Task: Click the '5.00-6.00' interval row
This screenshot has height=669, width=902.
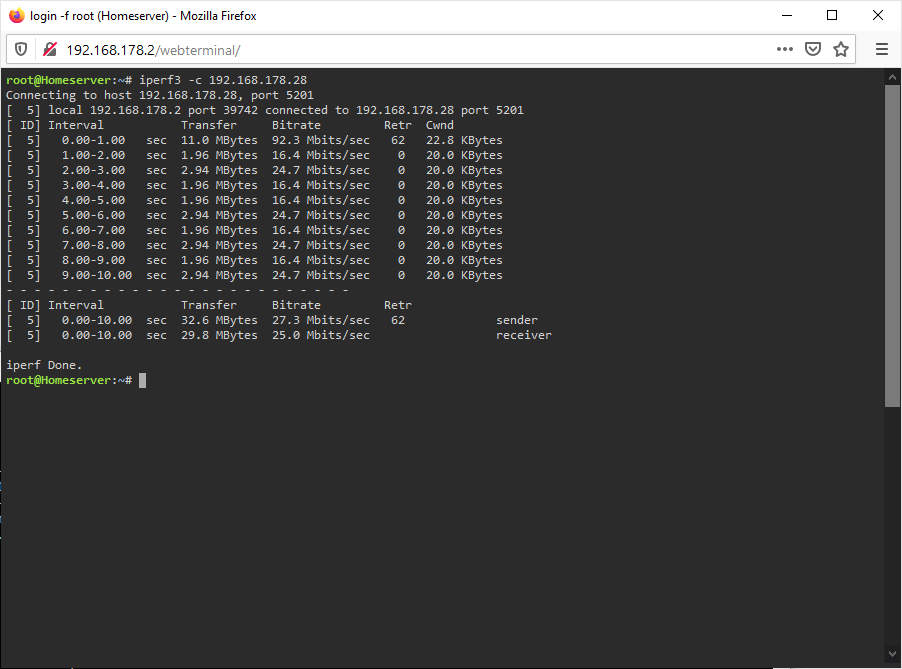Action: click(254, 215)
